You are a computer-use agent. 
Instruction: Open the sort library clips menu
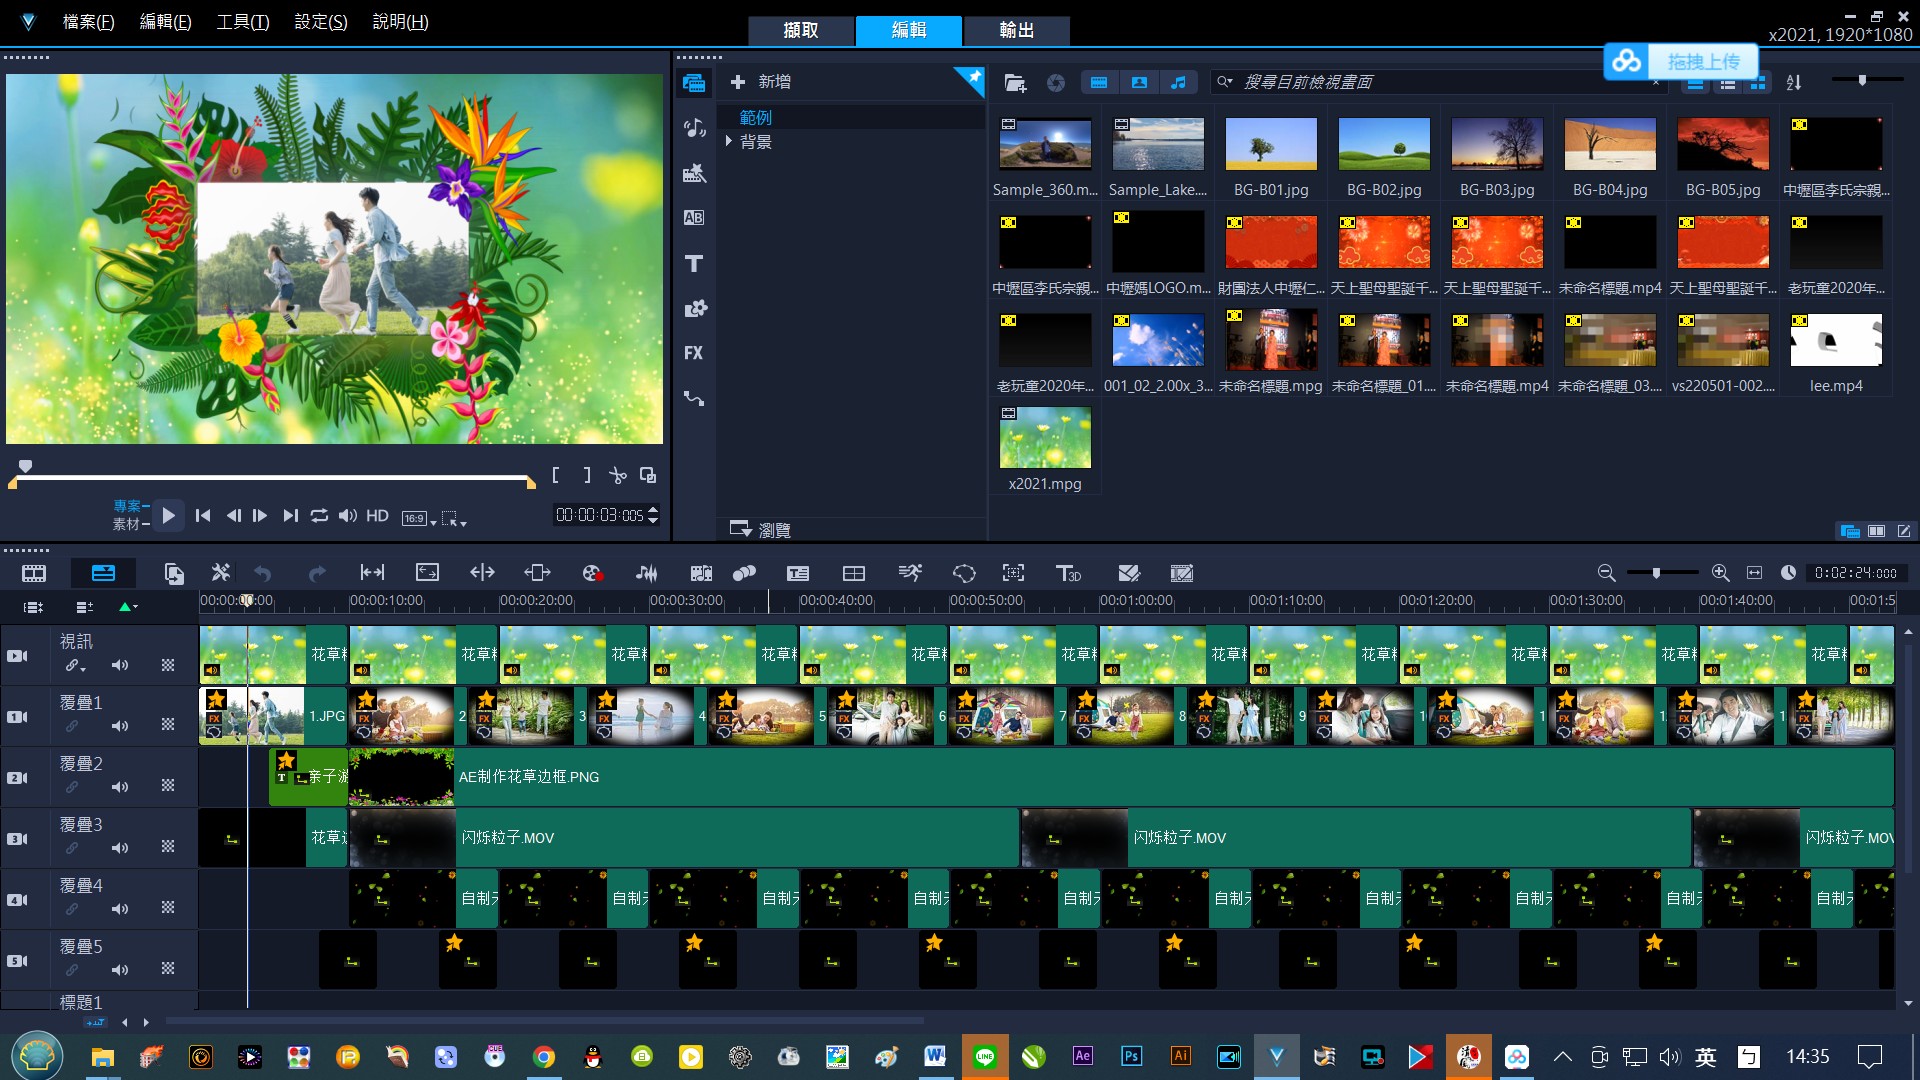(x=1794, y=83)
